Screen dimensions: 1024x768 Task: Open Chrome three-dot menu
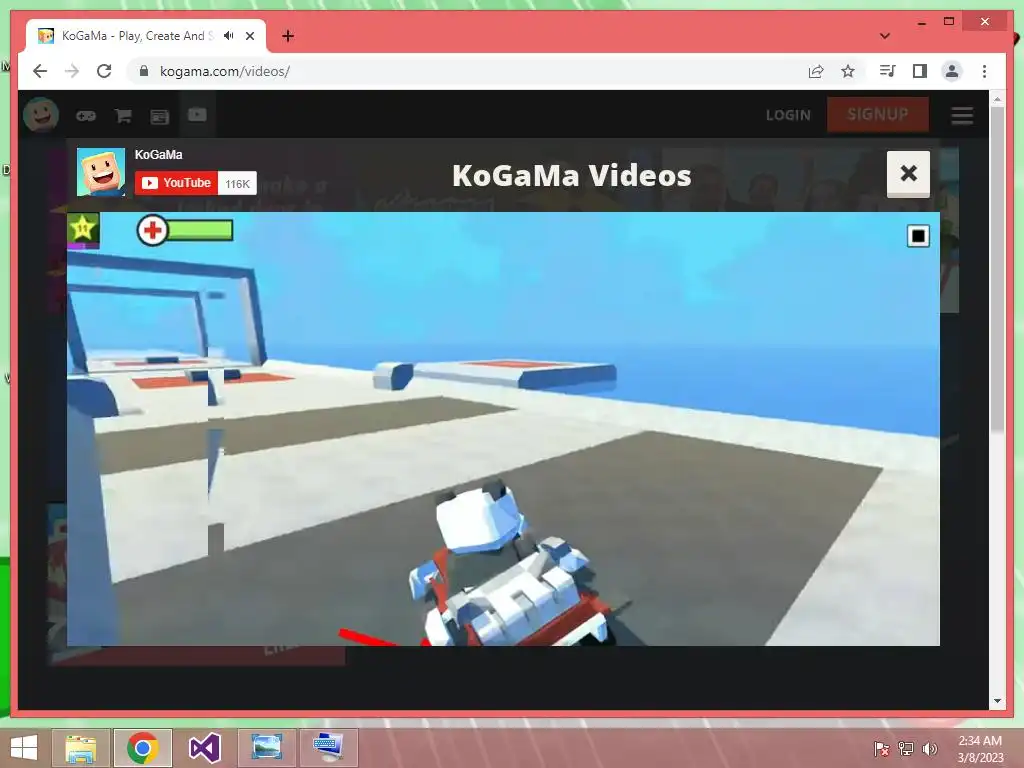tap(984, 71)
